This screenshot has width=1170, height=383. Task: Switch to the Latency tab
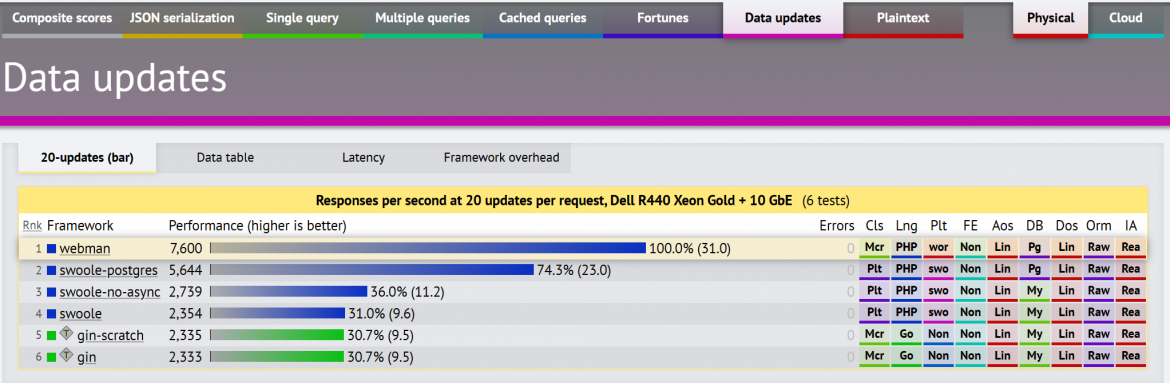point(363,158)
